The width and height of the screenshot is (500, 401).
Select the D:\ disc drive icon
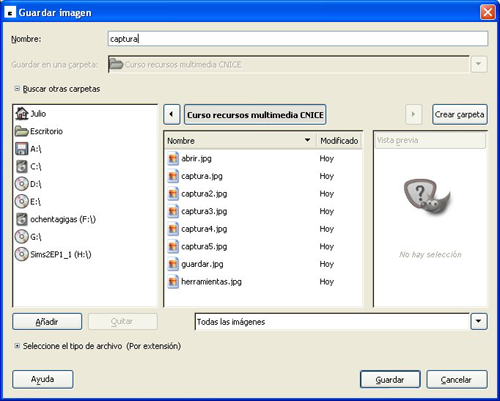(x=22, y=184)
